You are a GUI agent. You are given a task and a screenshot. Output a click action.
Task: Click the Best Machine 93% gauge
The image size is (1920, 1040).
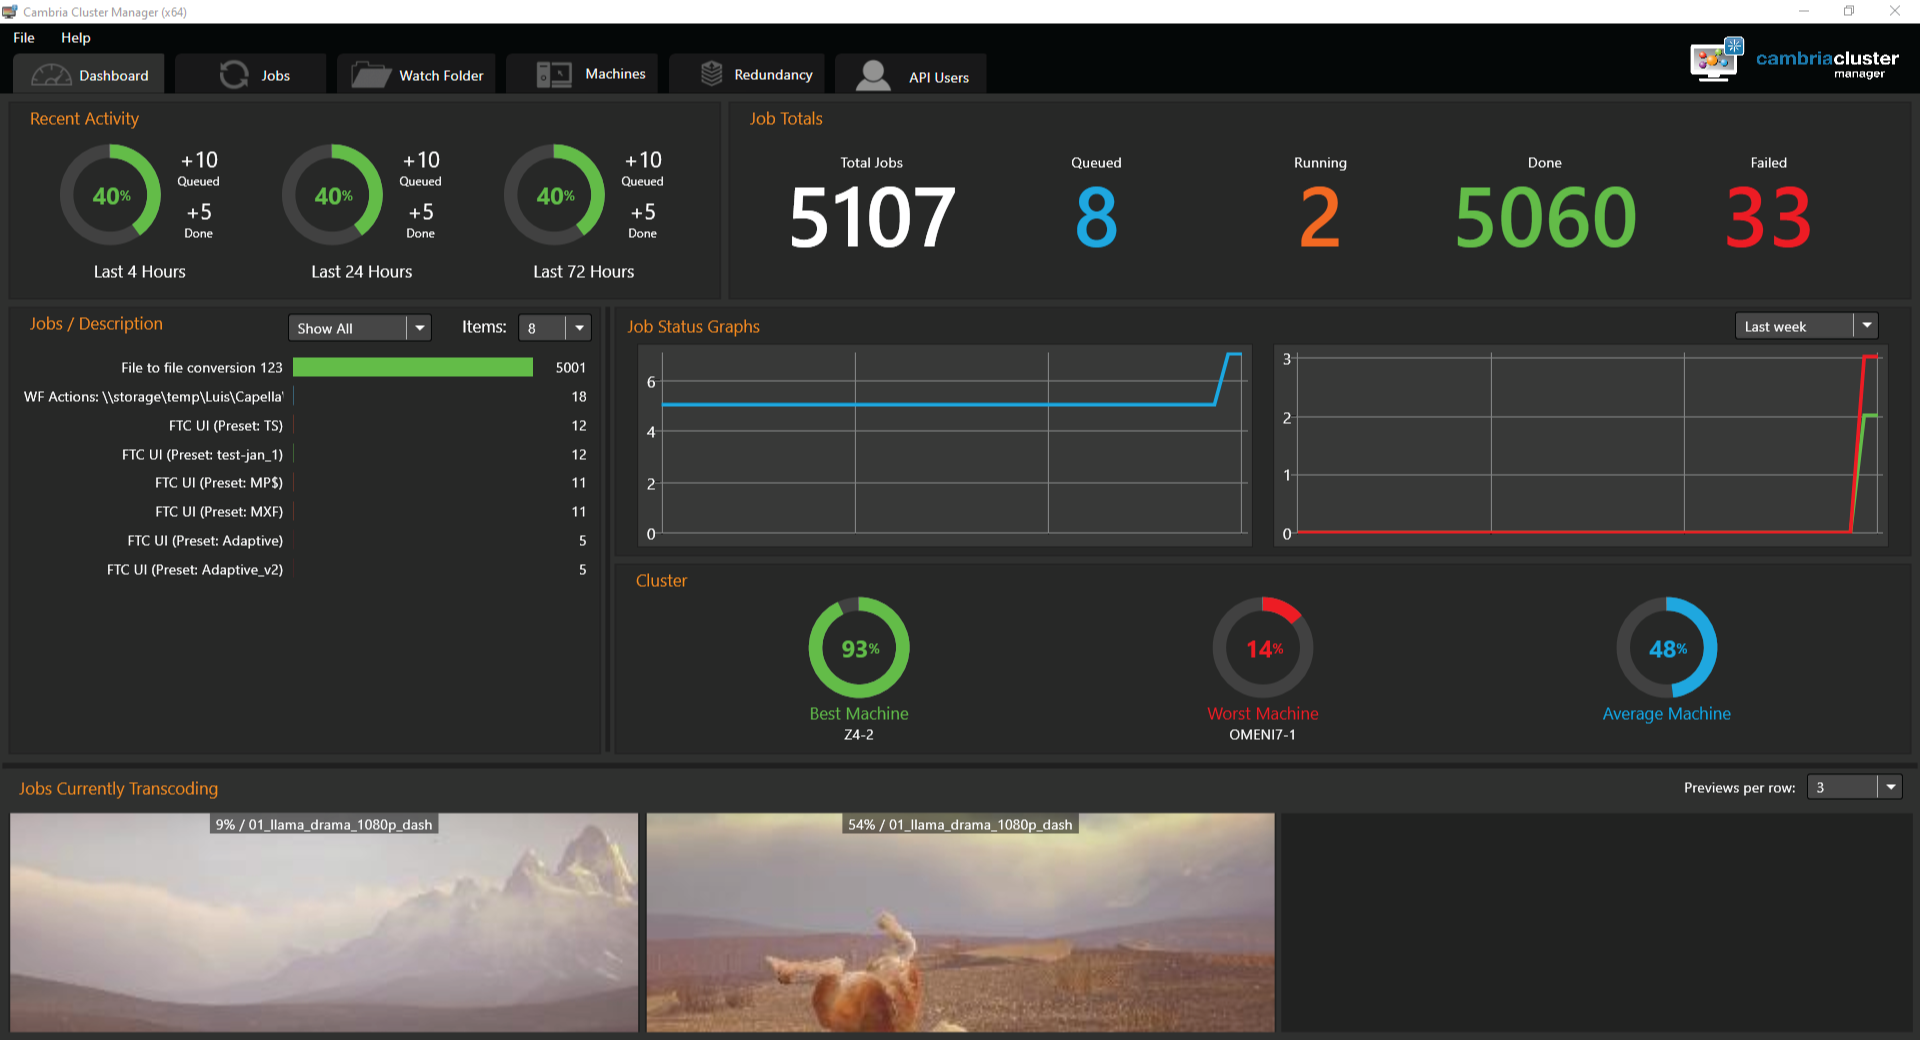(859, 648)
